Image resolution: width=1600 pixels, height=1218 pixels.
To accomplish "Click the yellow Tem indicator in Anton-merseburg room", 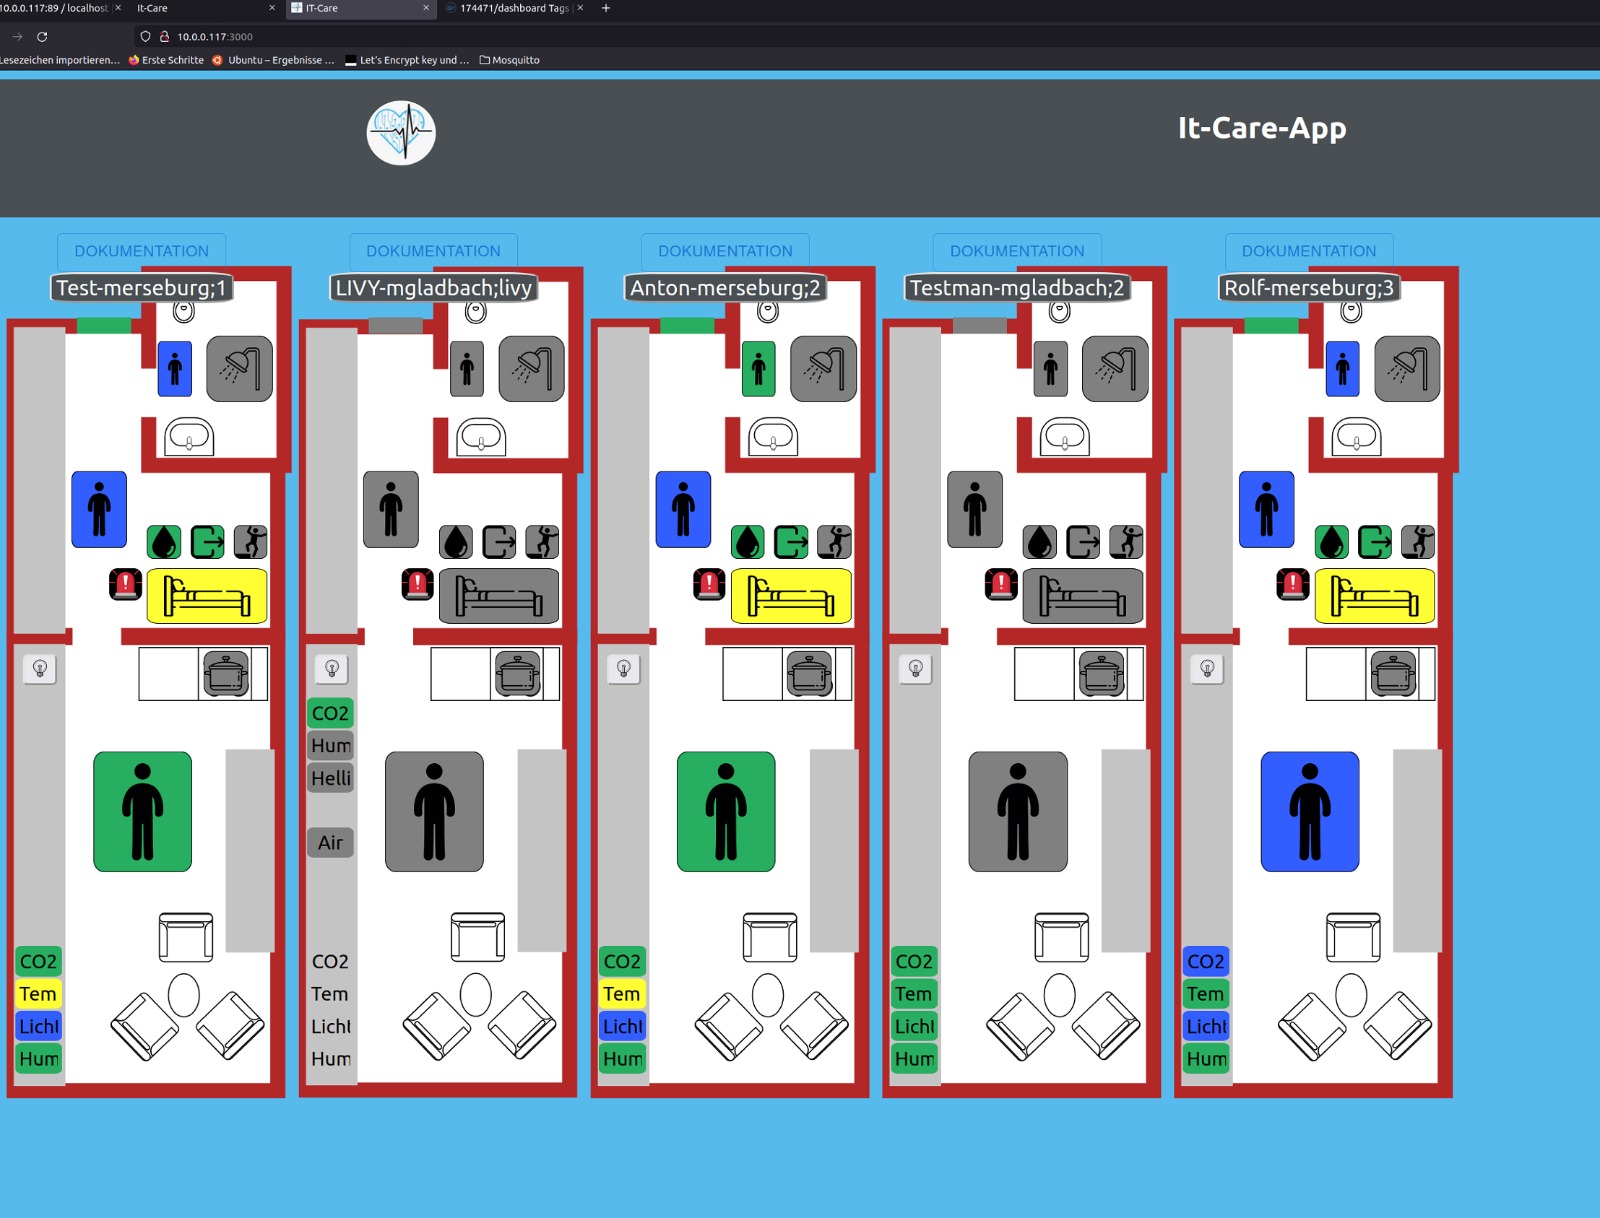I will (621, 994).
